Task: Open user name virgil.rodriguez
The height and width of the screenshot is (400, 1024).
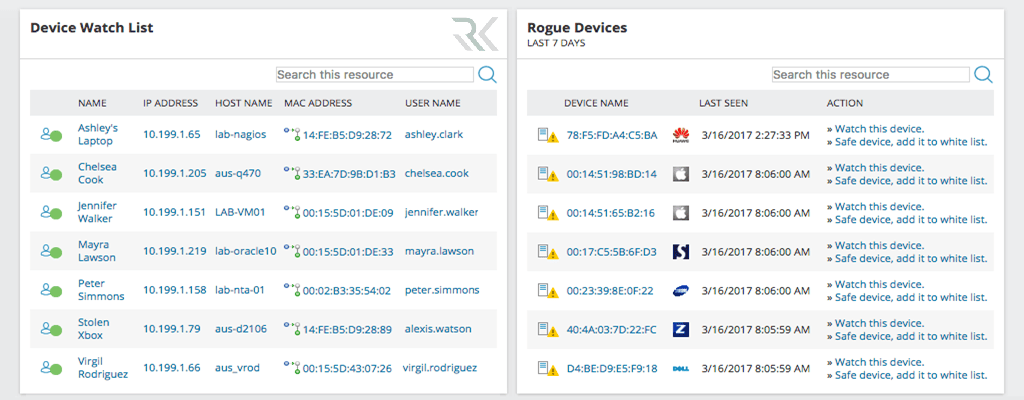Action: coord(440,368)
